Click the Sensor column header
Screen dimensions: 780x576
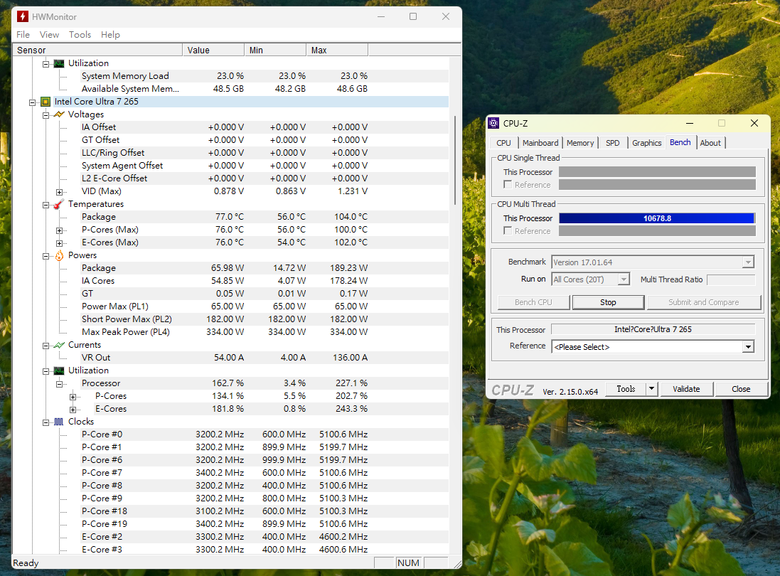pyautogui.click(x=98, y=50)
